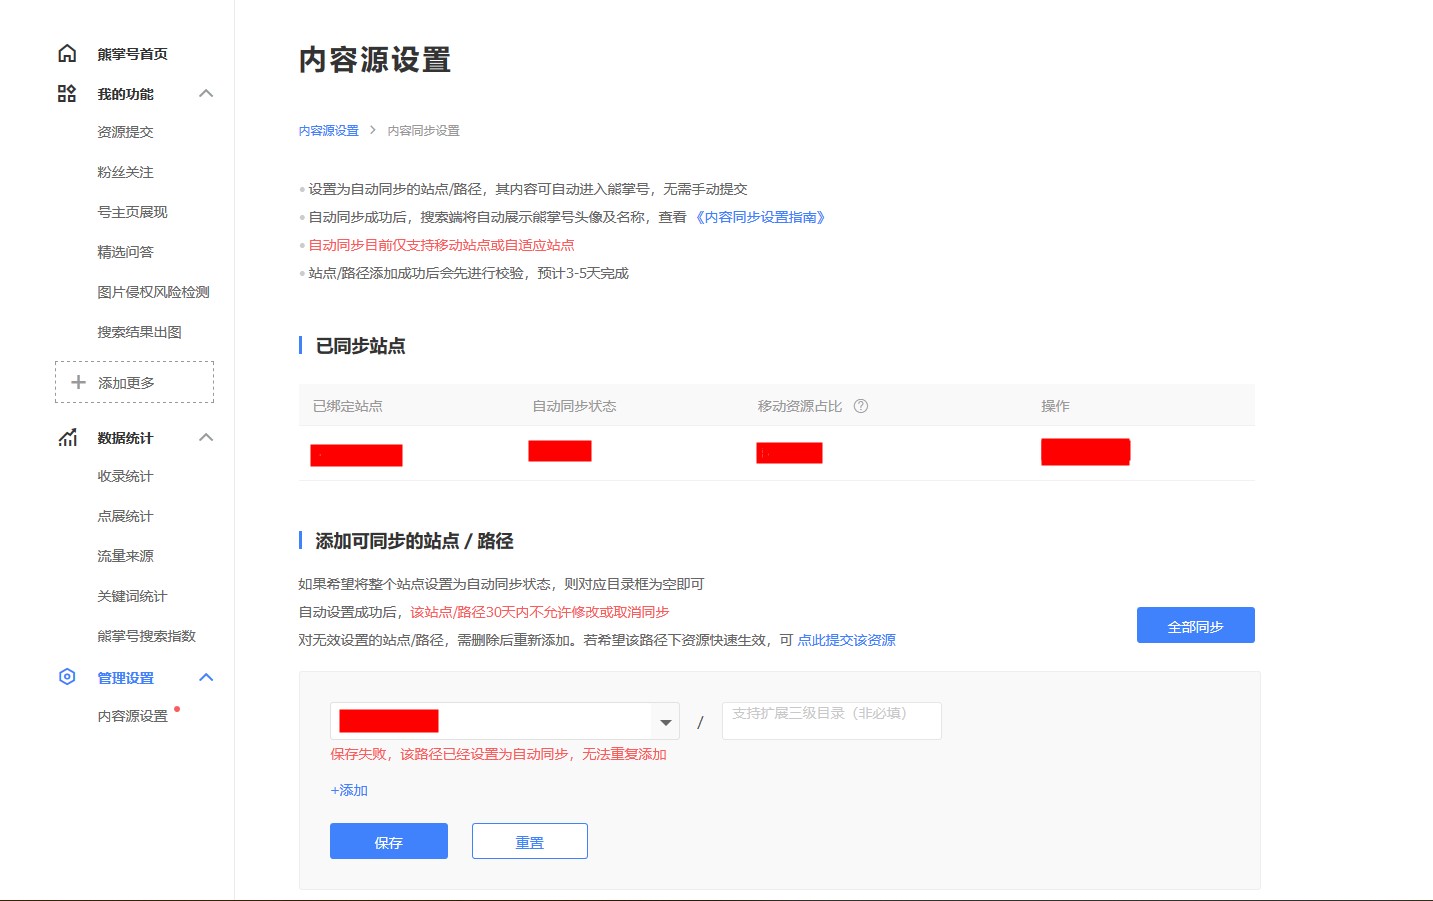Collapse the 管理设置 section chevron
The height and width of the screenshot is (901, 1433).
tap(206, 677)
